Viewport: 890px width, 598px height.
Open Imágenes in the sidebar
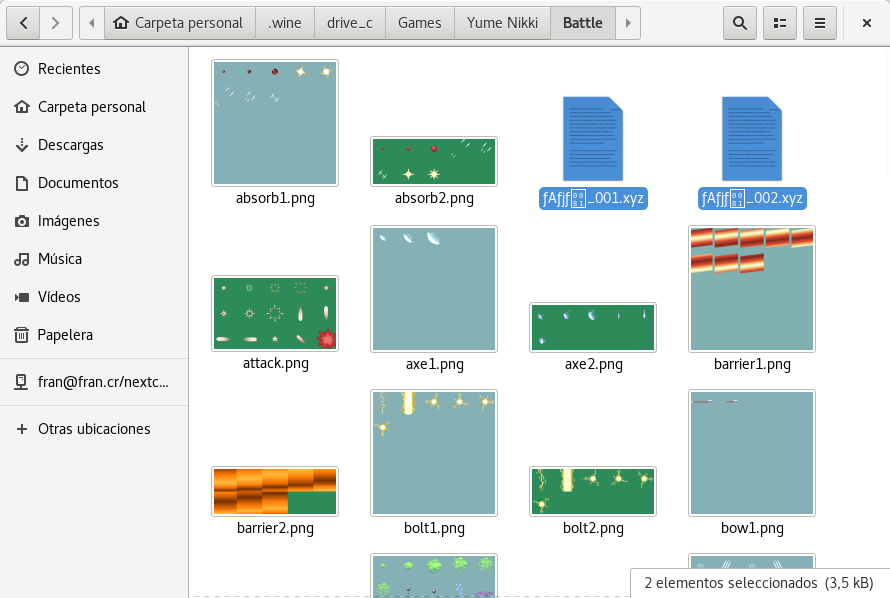coord(94,221)
